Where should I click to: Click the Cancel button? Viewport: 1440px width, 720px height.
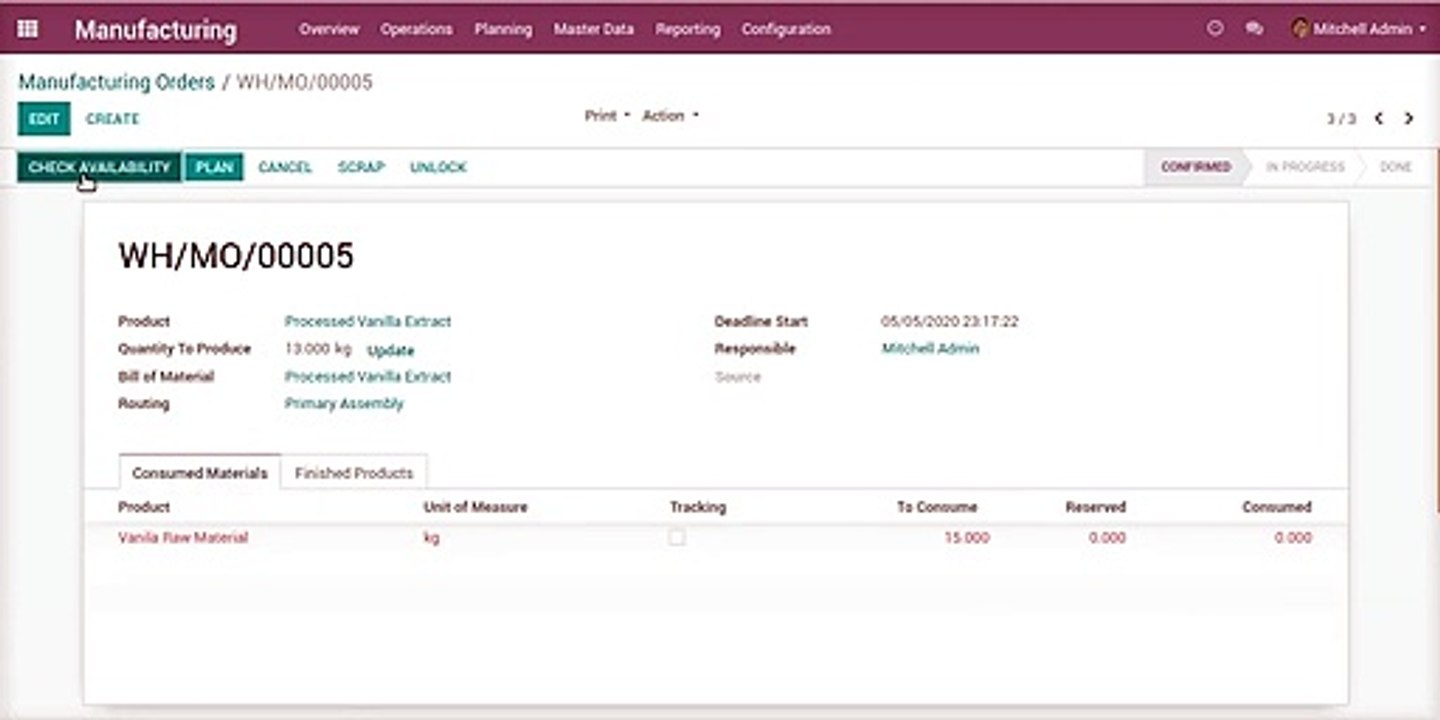285,167
